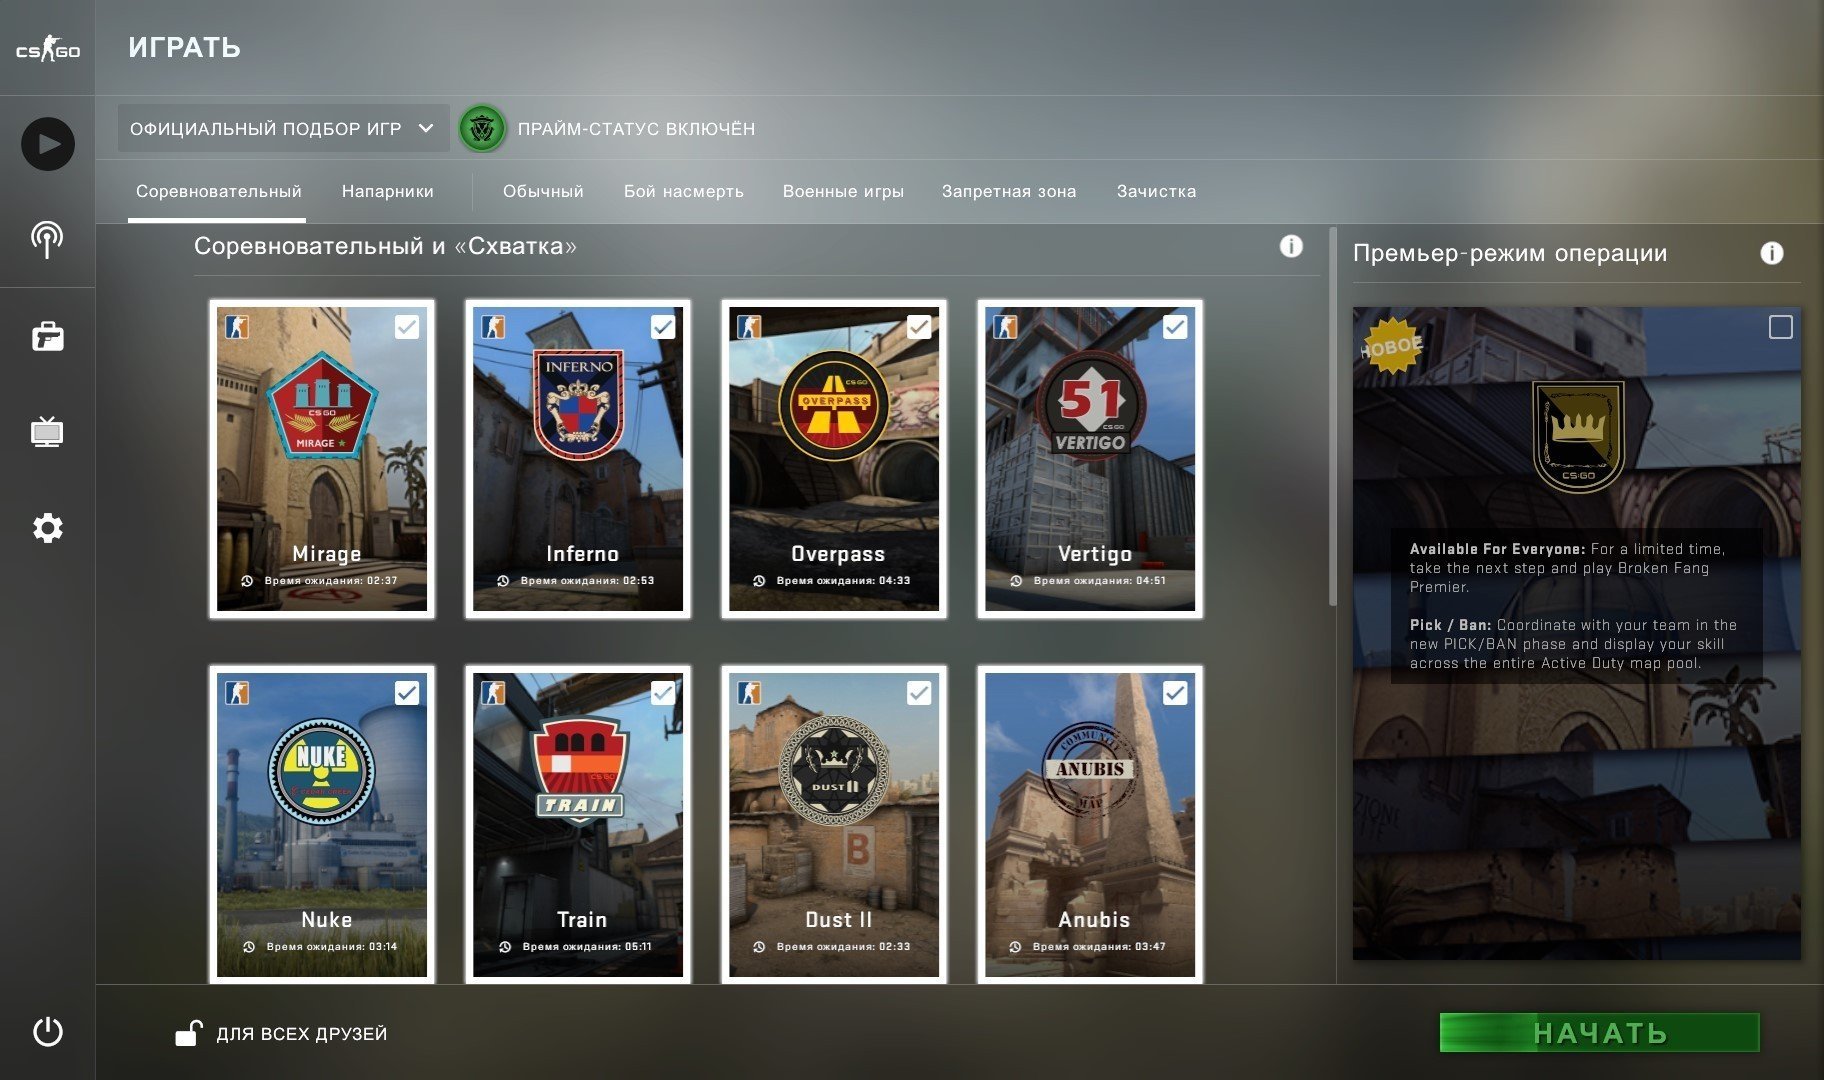Click the unlocked padlock lobby icon

[188, 1033]
